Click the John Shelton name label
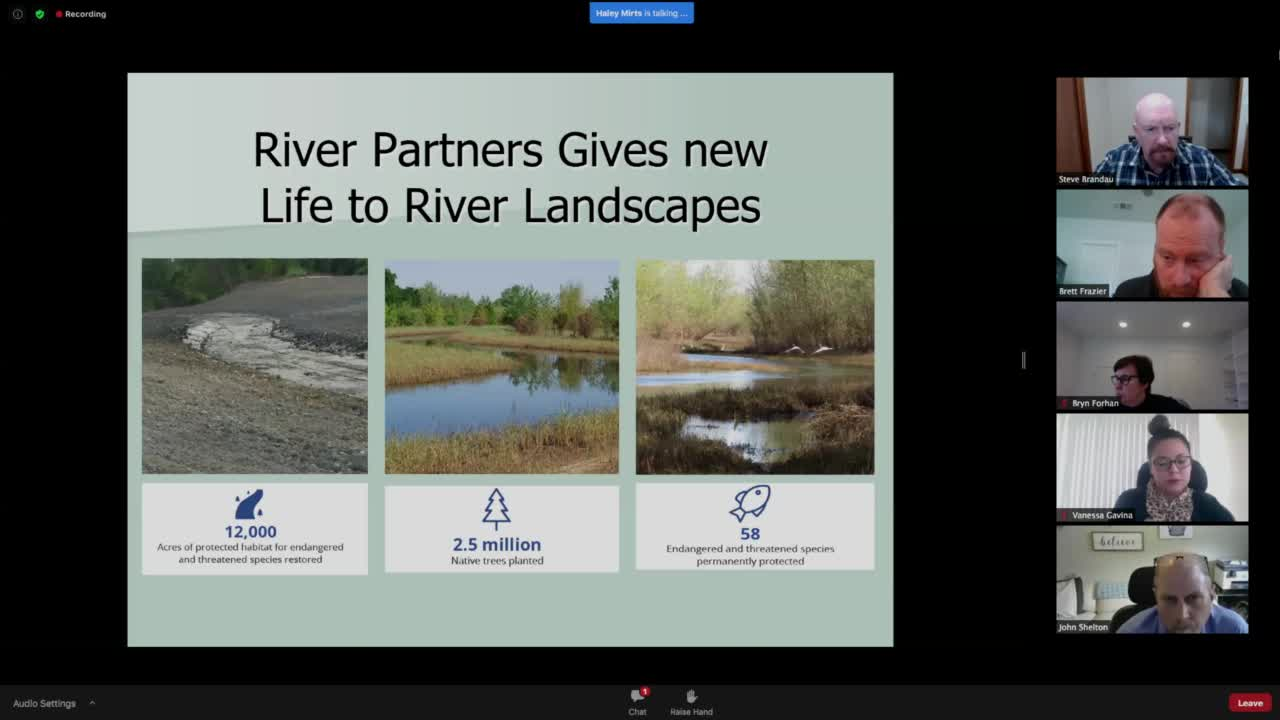 coord(1083,627)
